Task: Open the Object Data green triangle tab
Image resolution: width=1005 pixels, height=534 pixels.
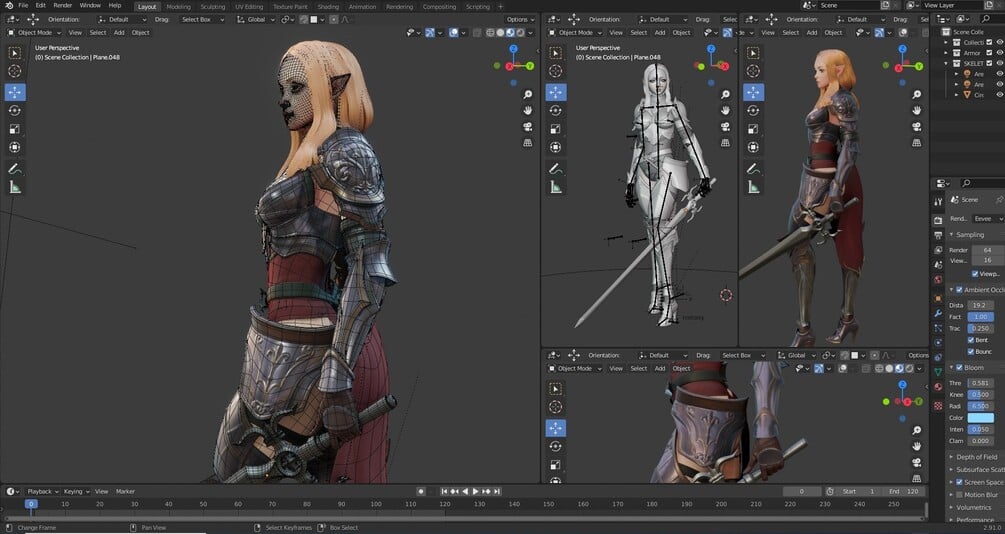Action: coord(938,372)
